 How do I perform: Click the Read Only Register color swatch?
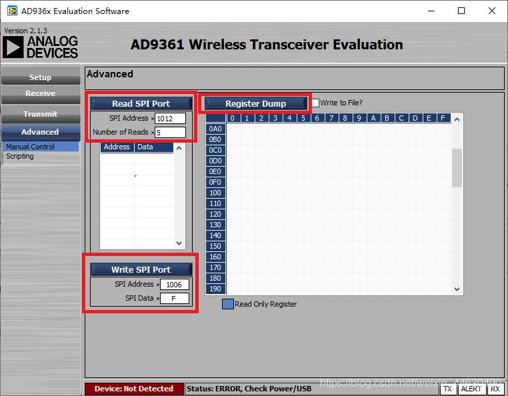[228, 304]
